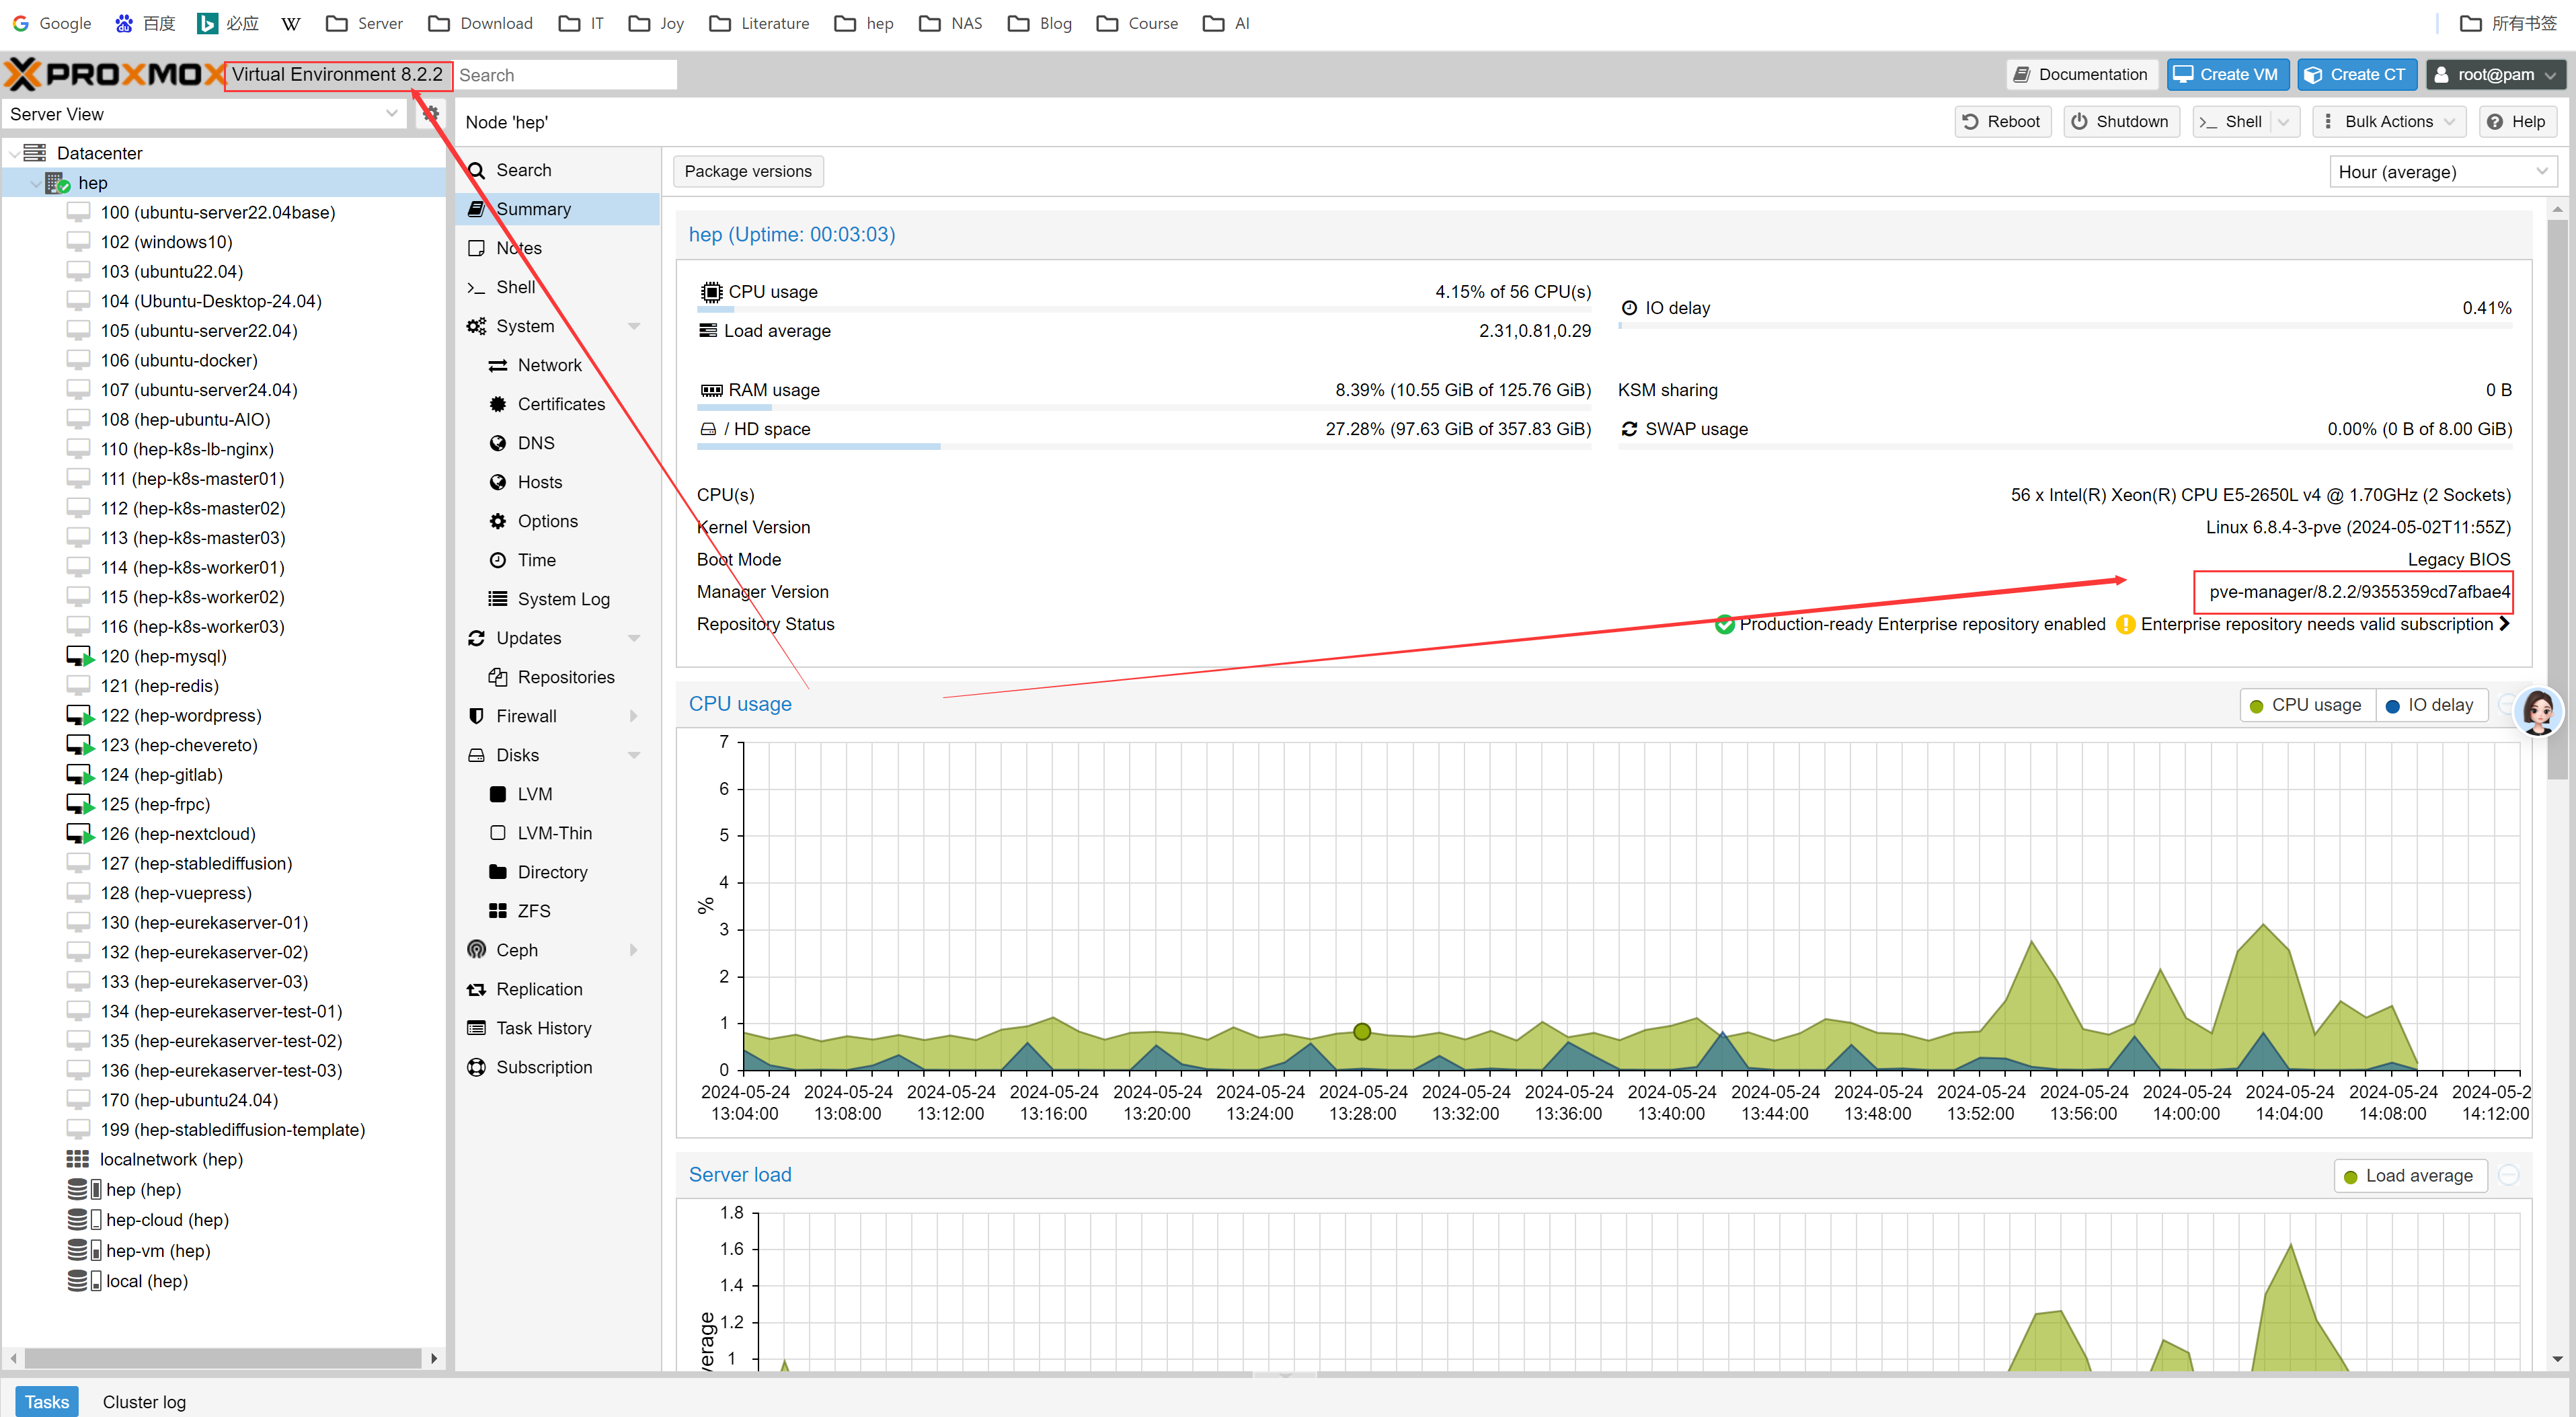The width and height of the screenshot is (2576, 1417).
Task: Collapse the System submenu arrow
Action: pyautogui.click(x=634, y=326)
